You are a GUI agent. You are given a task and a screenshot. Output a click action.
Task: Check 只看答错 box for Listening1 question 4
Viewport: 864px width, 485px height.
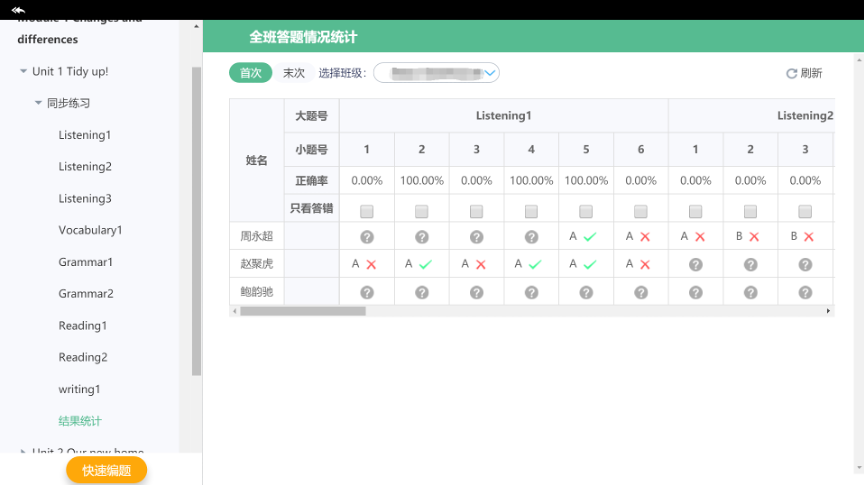[x=531, y=211]
